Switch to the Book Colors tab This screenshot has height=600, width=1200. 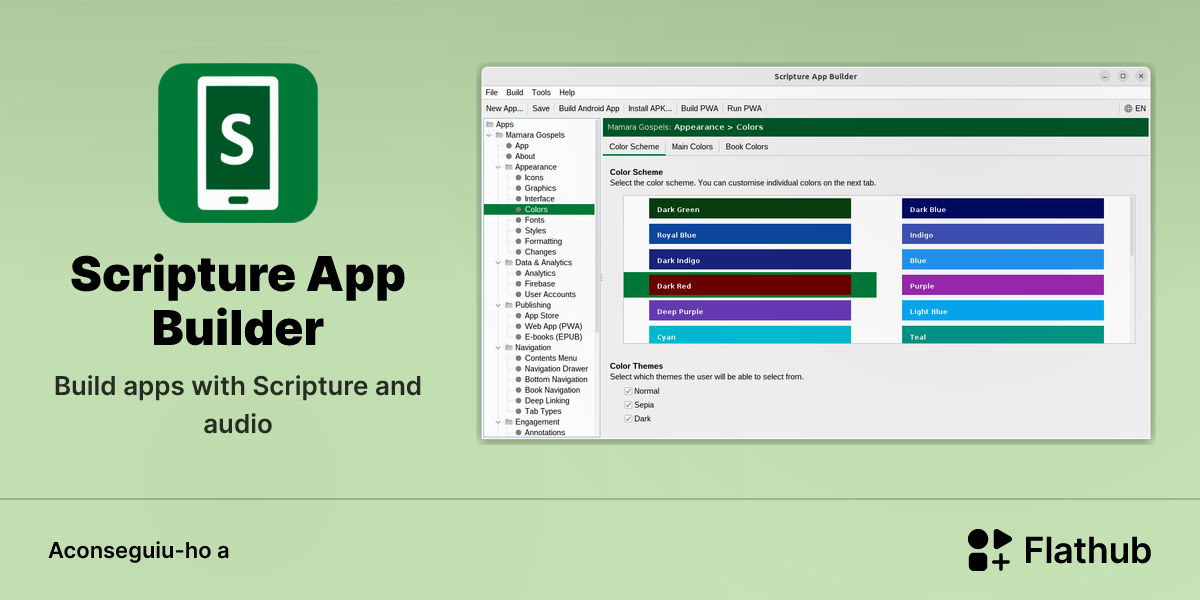pos(747,147)
